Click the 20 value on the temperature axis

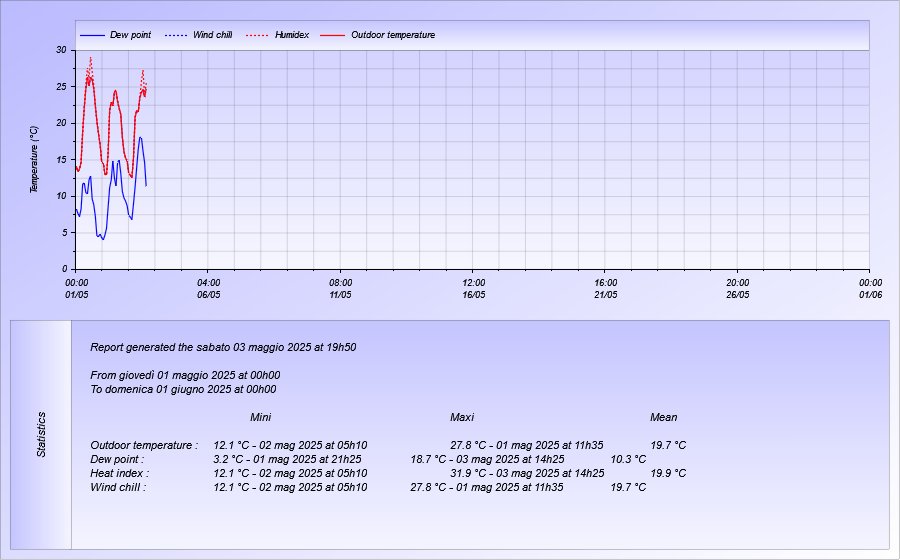click(x=61, y=123)
